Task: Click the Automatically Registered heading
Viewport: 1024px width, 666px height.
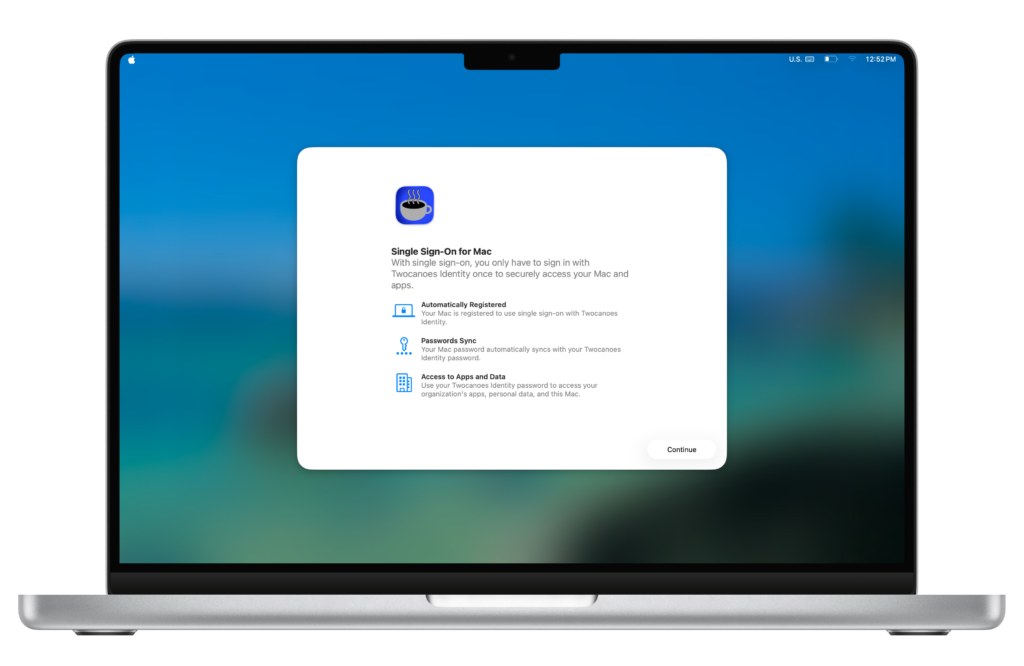Action: pos(463,304)
